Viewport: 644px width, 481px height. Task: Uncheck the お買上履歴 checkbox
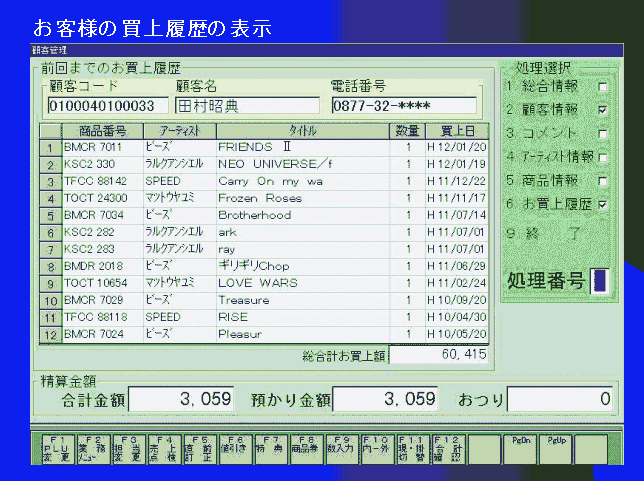click(x=602, y=204)
